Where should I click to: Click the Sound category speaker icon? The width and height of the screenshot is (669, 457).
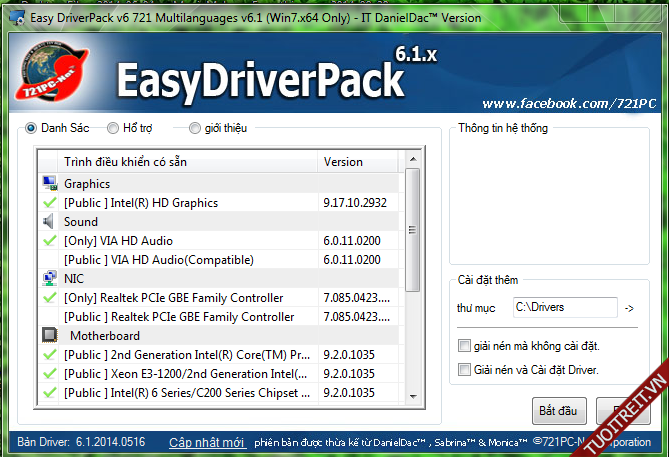(x=50, y=222)
